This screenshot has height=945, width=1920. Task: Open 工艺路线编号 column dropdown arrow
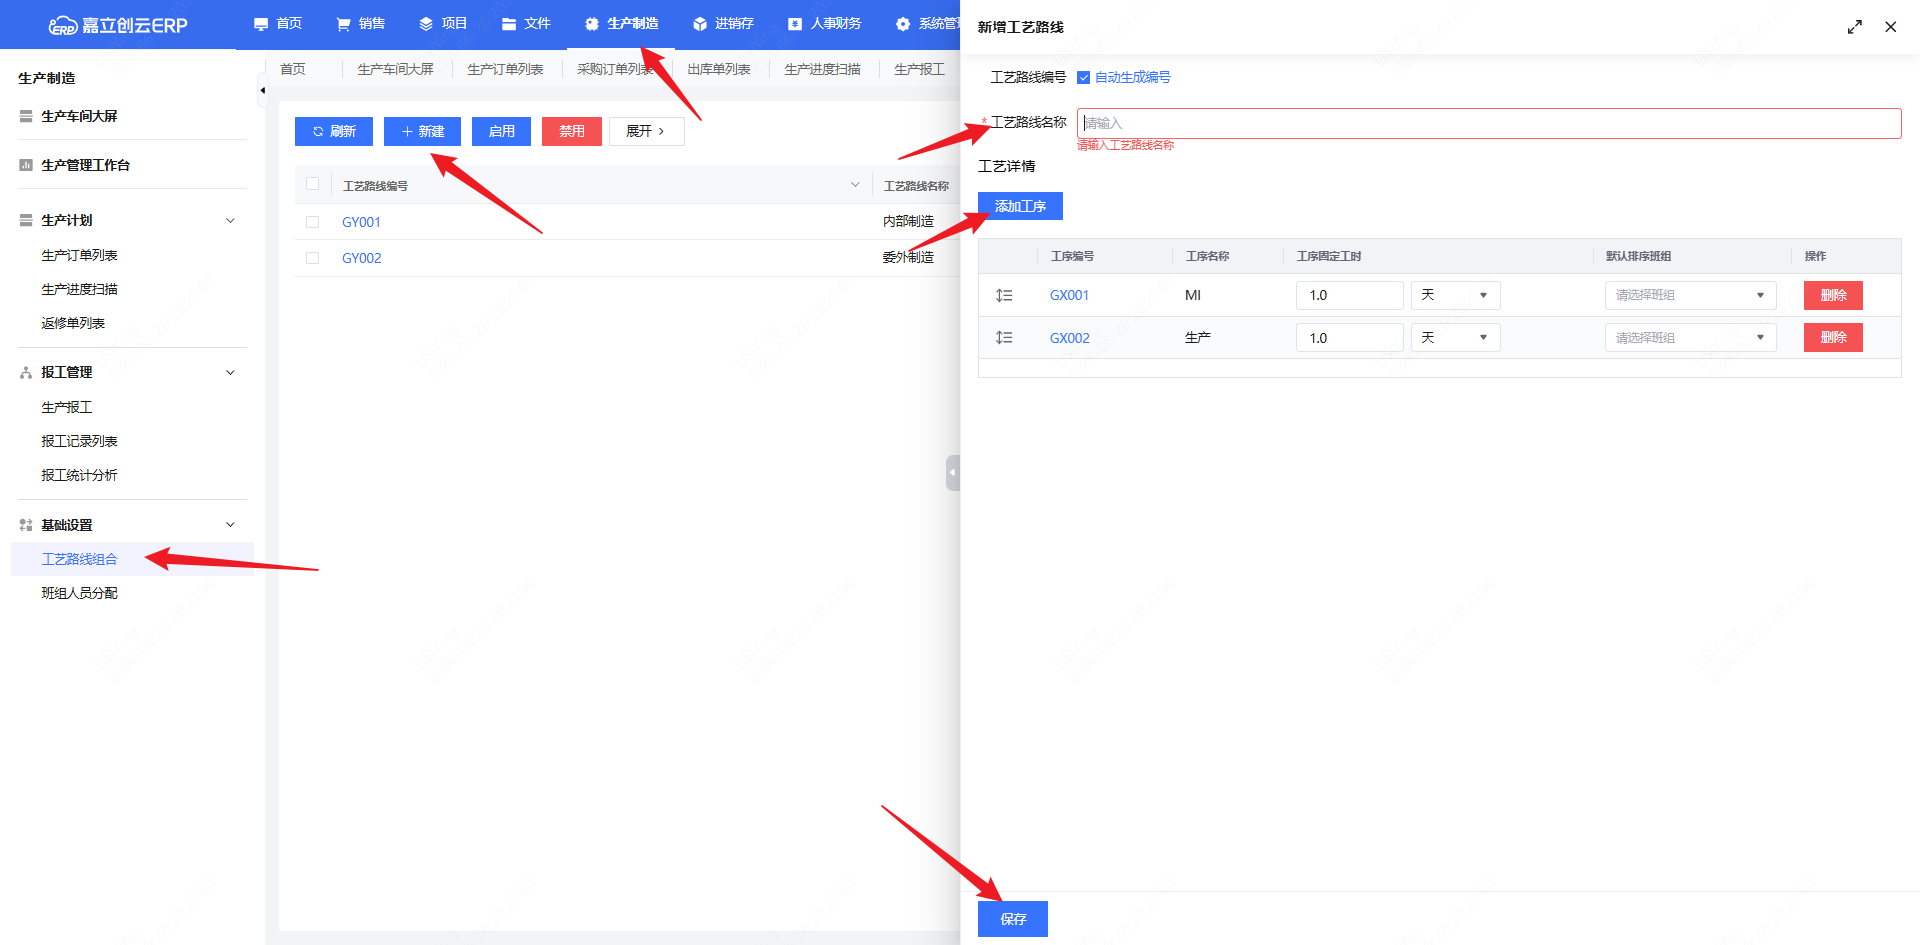(x=855, y=185)
